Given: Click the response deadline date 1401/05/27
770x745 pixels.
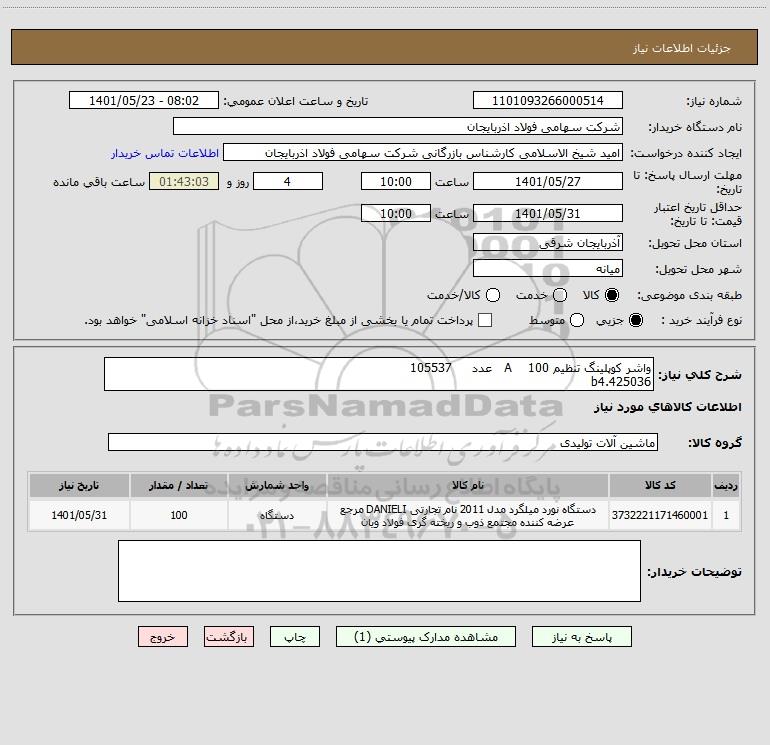Looking at the screenshot, I should tap(548, 181).
